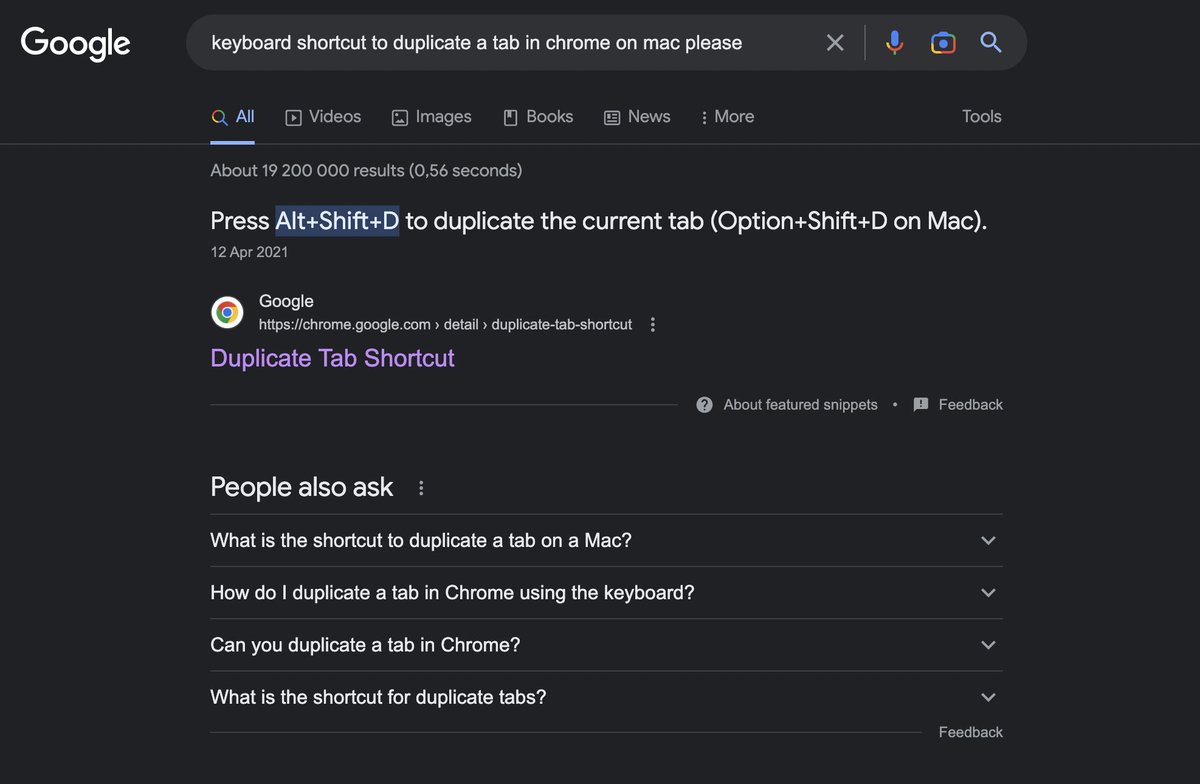
Task: Click About featured snippets question icon
Action: 705,405
